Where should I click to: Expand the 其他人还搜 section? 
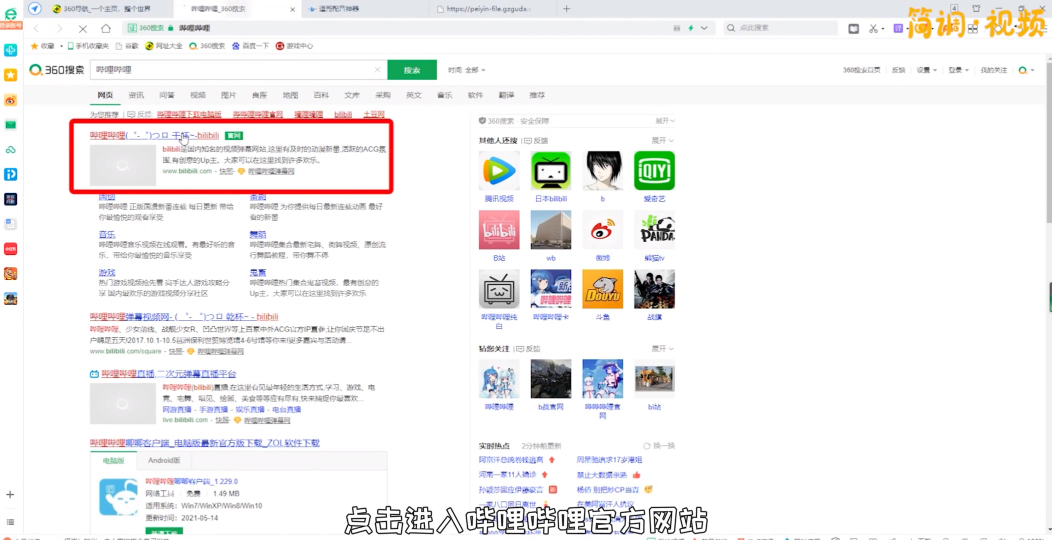pos(662,140)
